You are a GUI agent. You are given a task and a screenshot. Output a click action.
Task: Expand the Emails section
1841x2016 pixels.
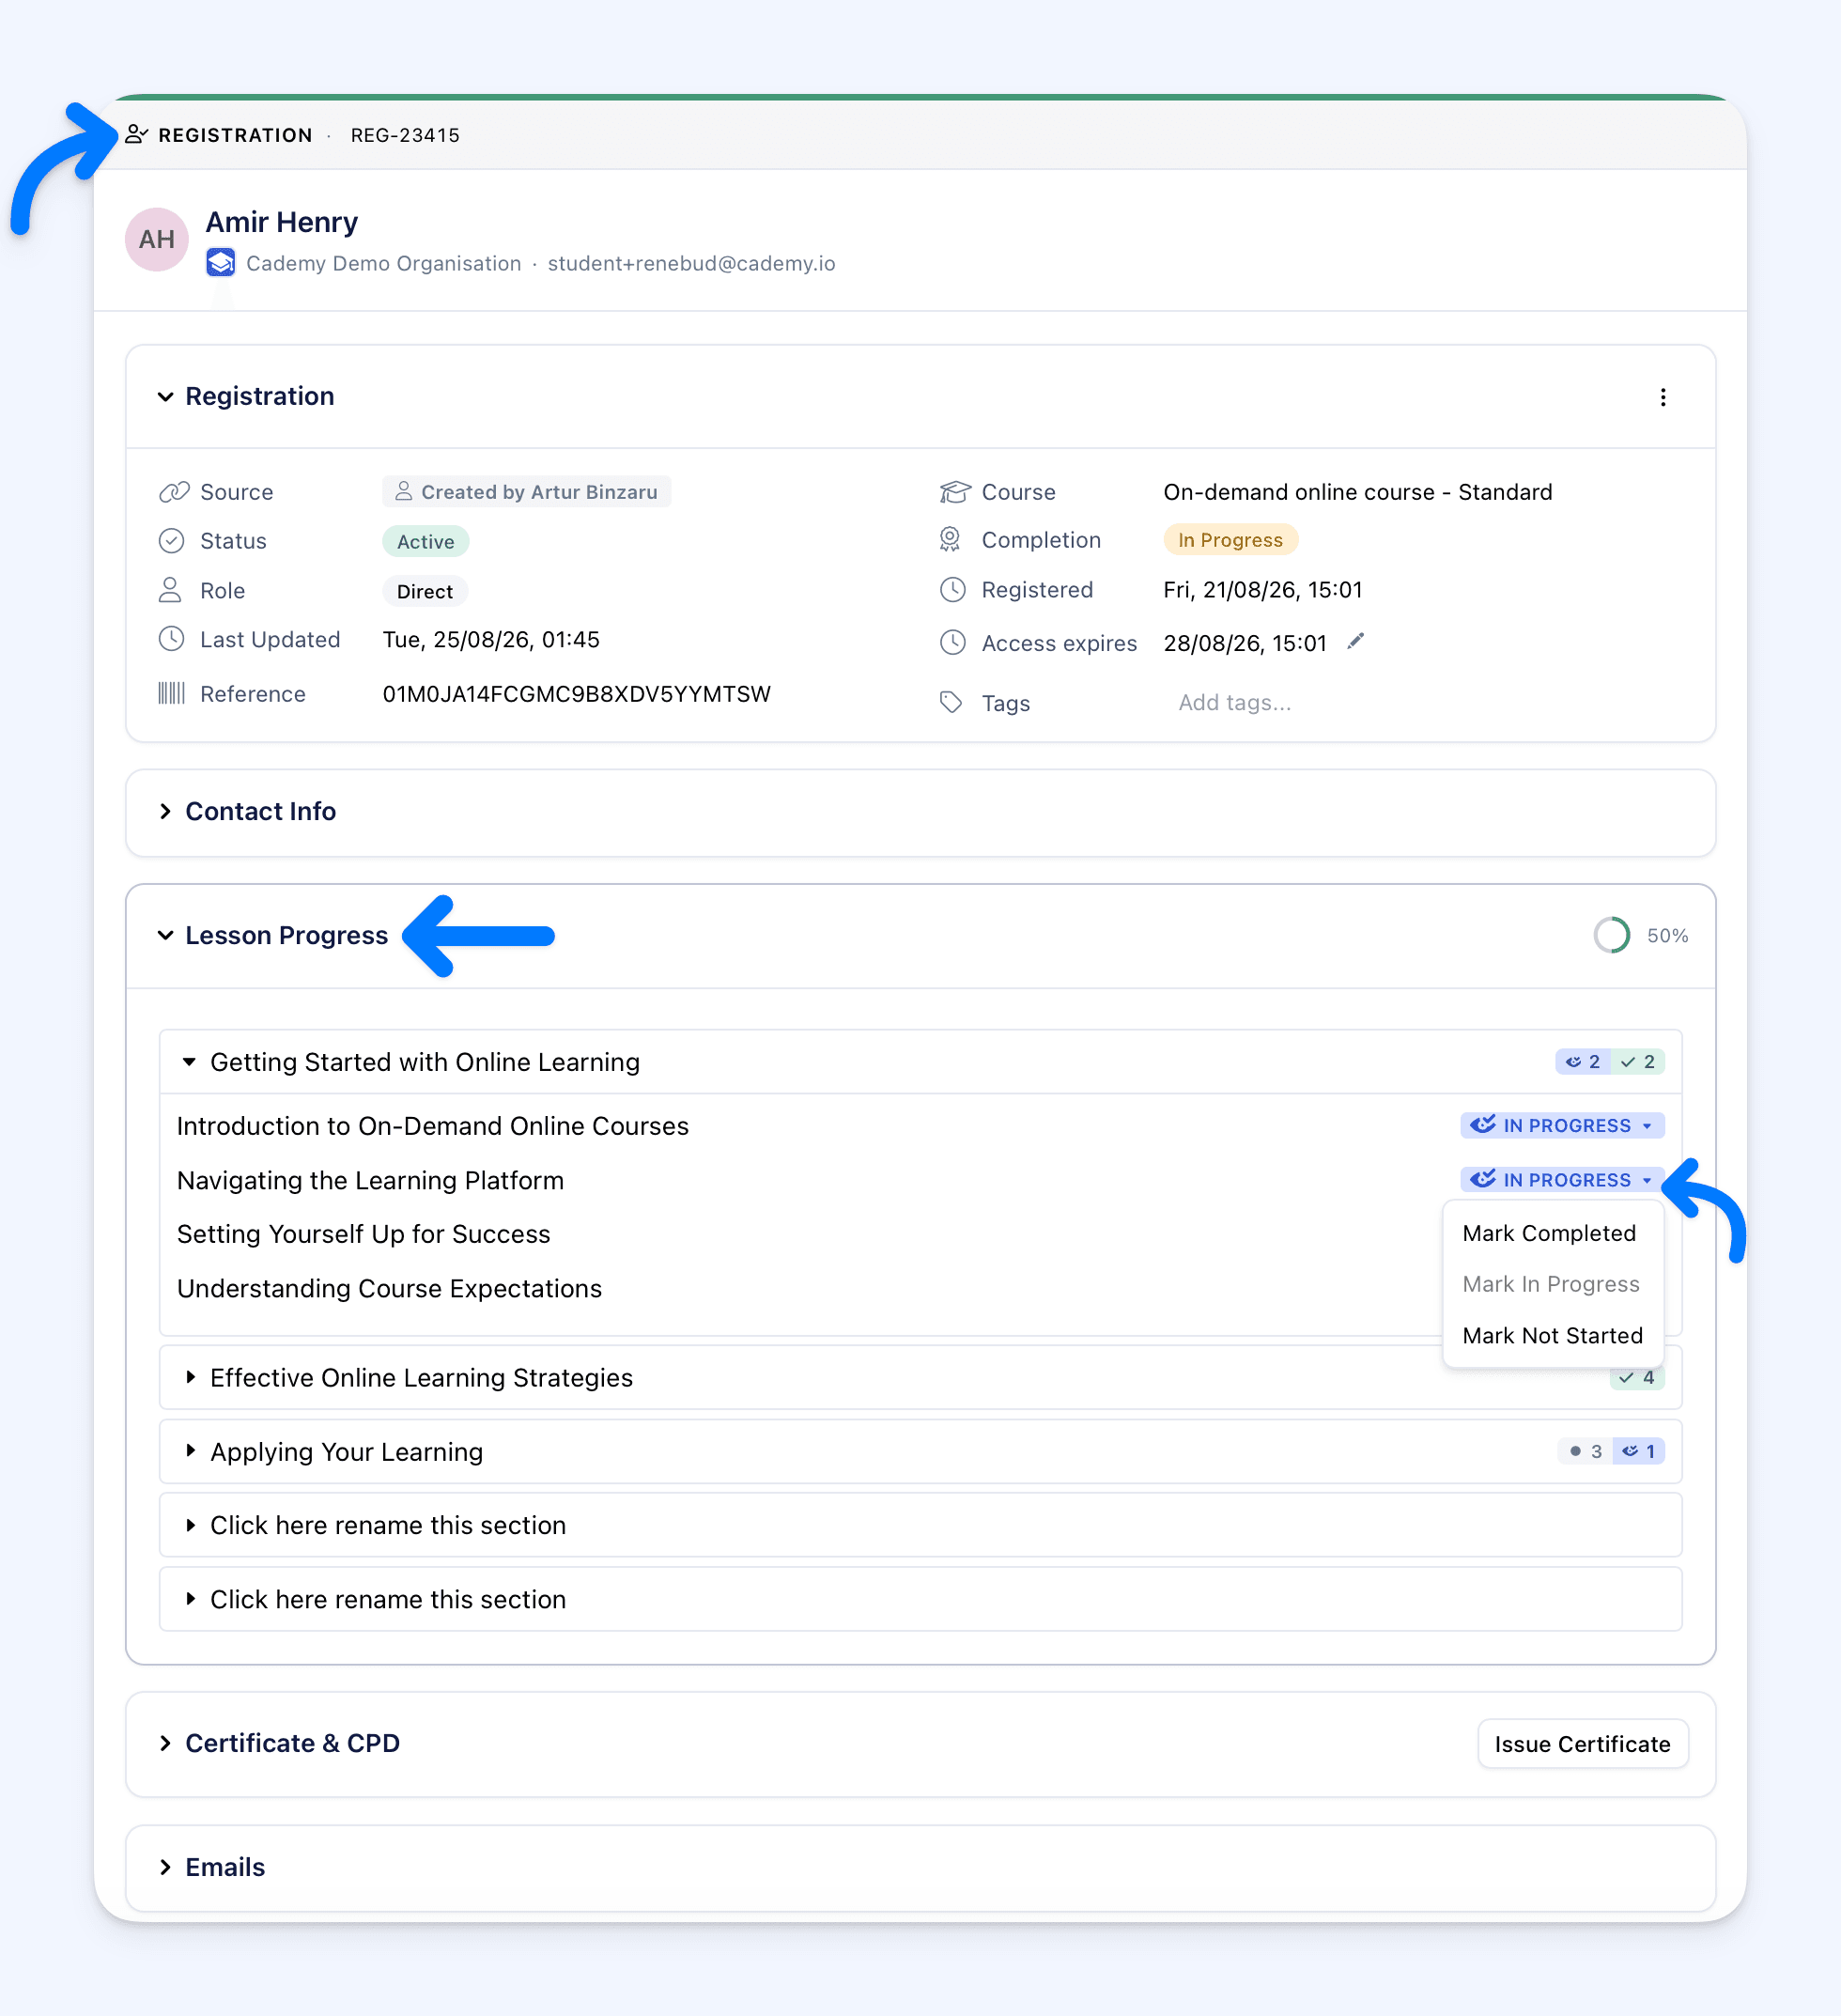(x=166, y=1867)
